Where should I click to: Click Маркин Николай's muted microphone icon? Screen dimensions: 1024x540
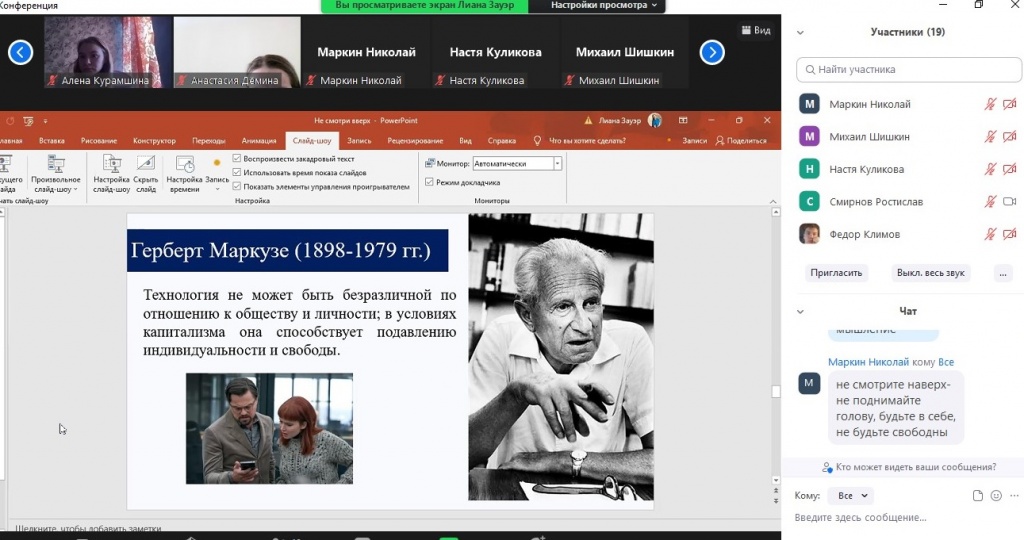coord(990,104)
